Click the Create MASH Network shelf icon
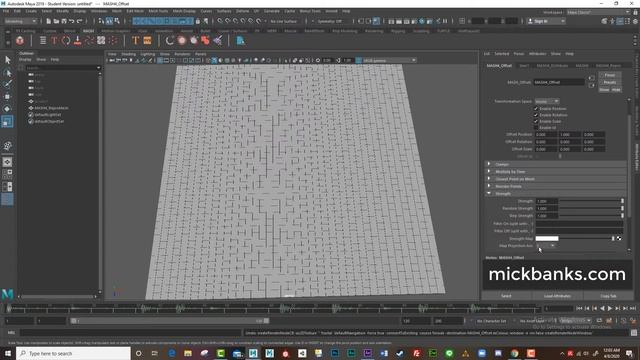640x360 pixels. click(x=20, y=40)
